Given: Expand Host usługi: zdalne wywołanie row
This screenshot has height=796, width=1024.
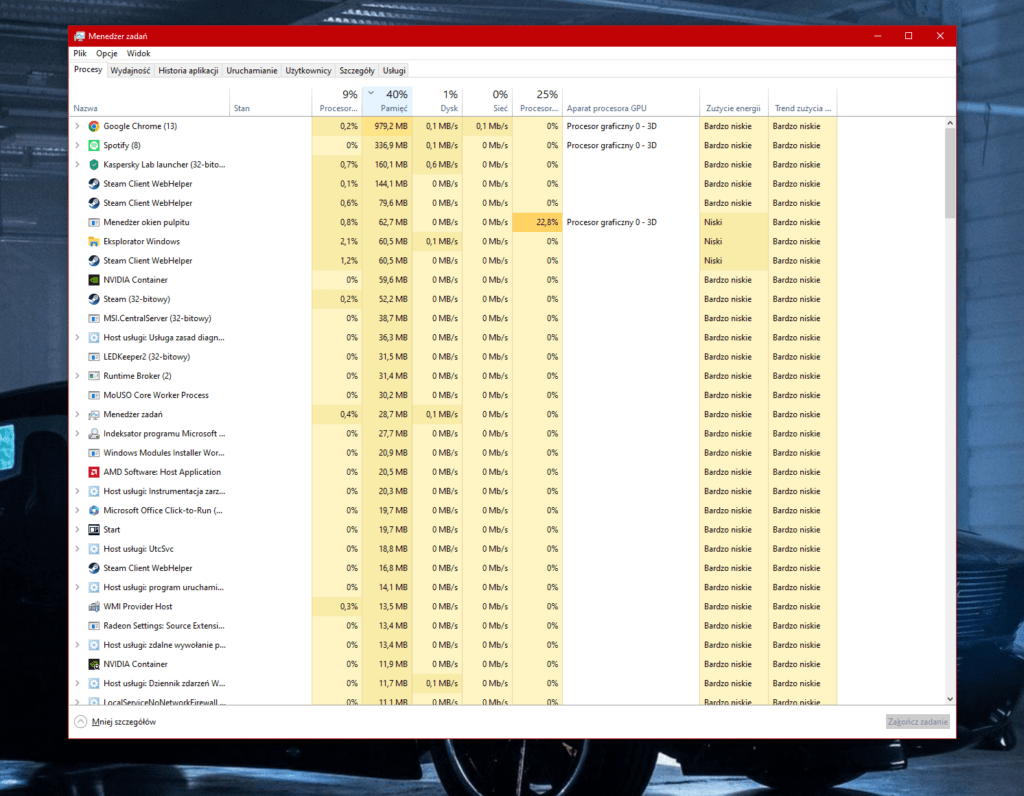Looking at the screenshot, I should point(77,645).
